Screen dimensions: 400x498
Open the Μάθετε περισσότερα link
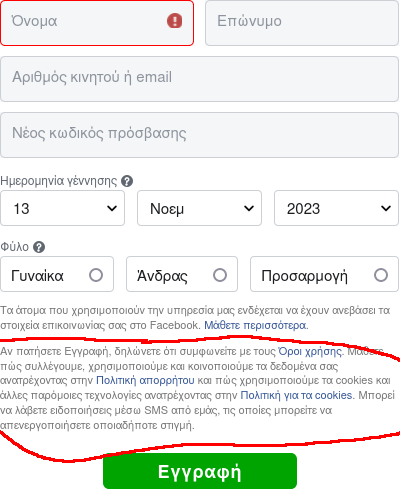click(255, 325)
